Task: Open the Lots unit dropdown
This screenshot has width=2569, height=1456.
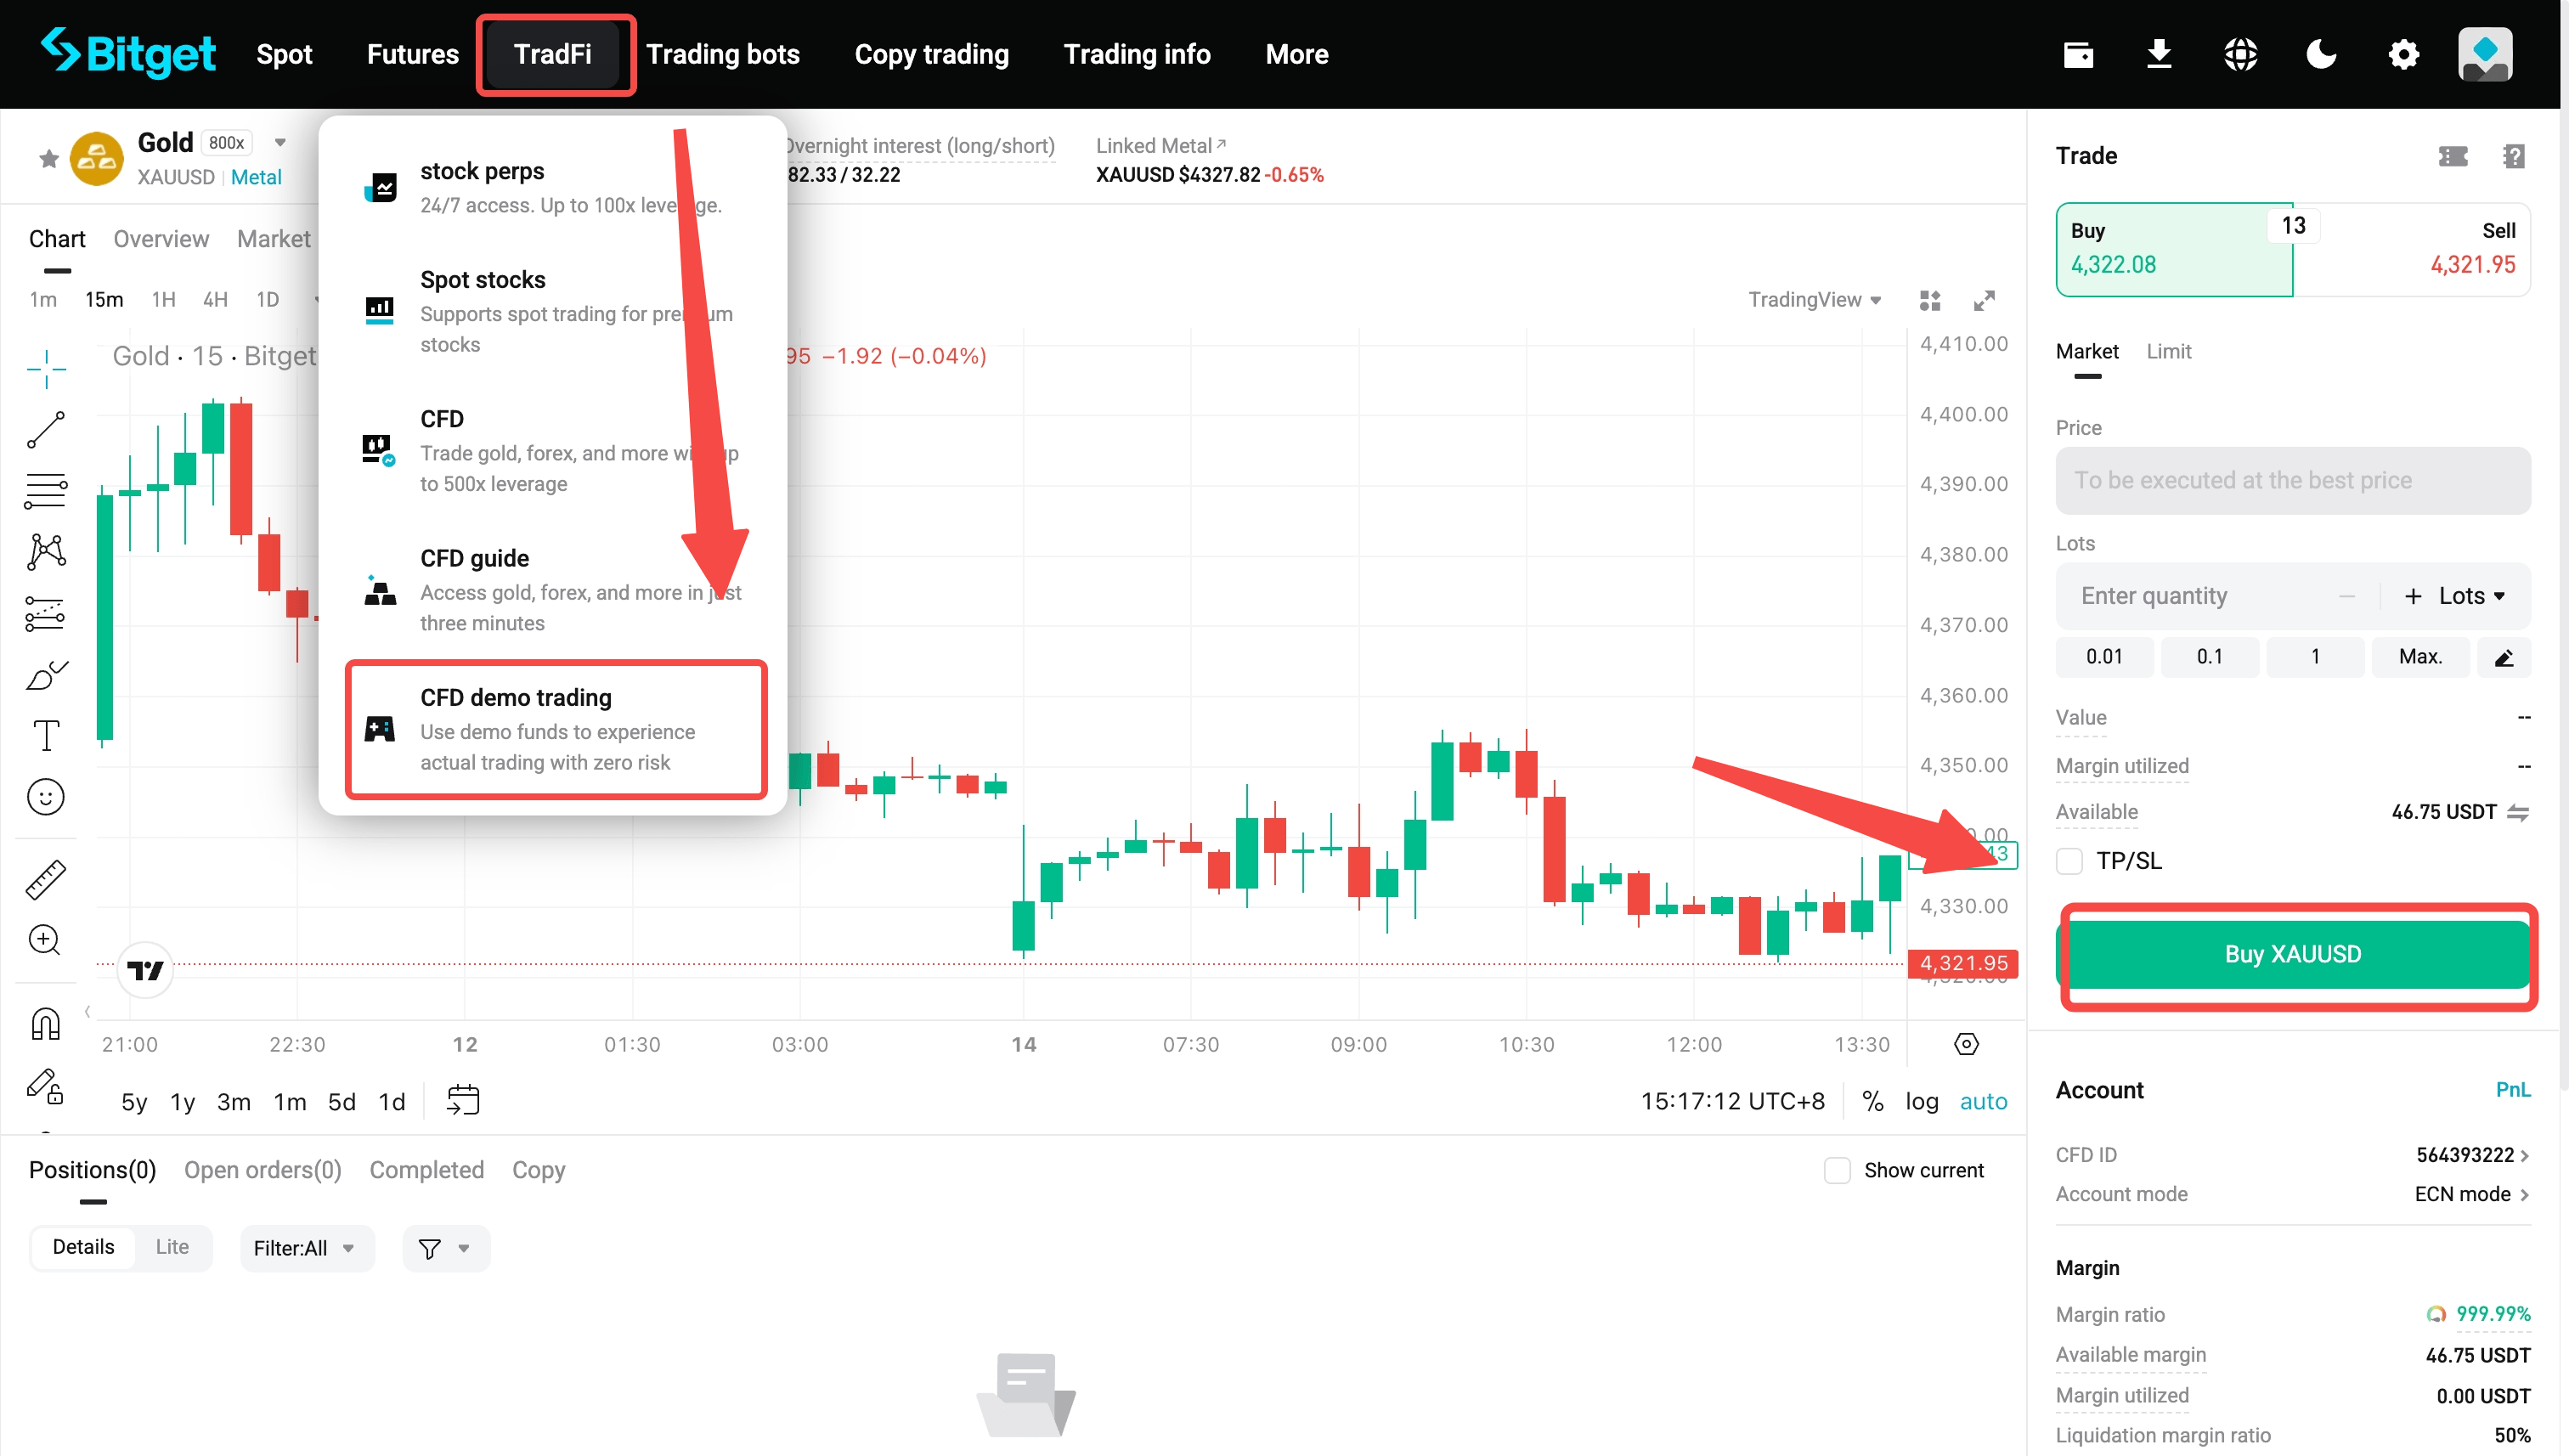Action: click(x=2471, y=596)
